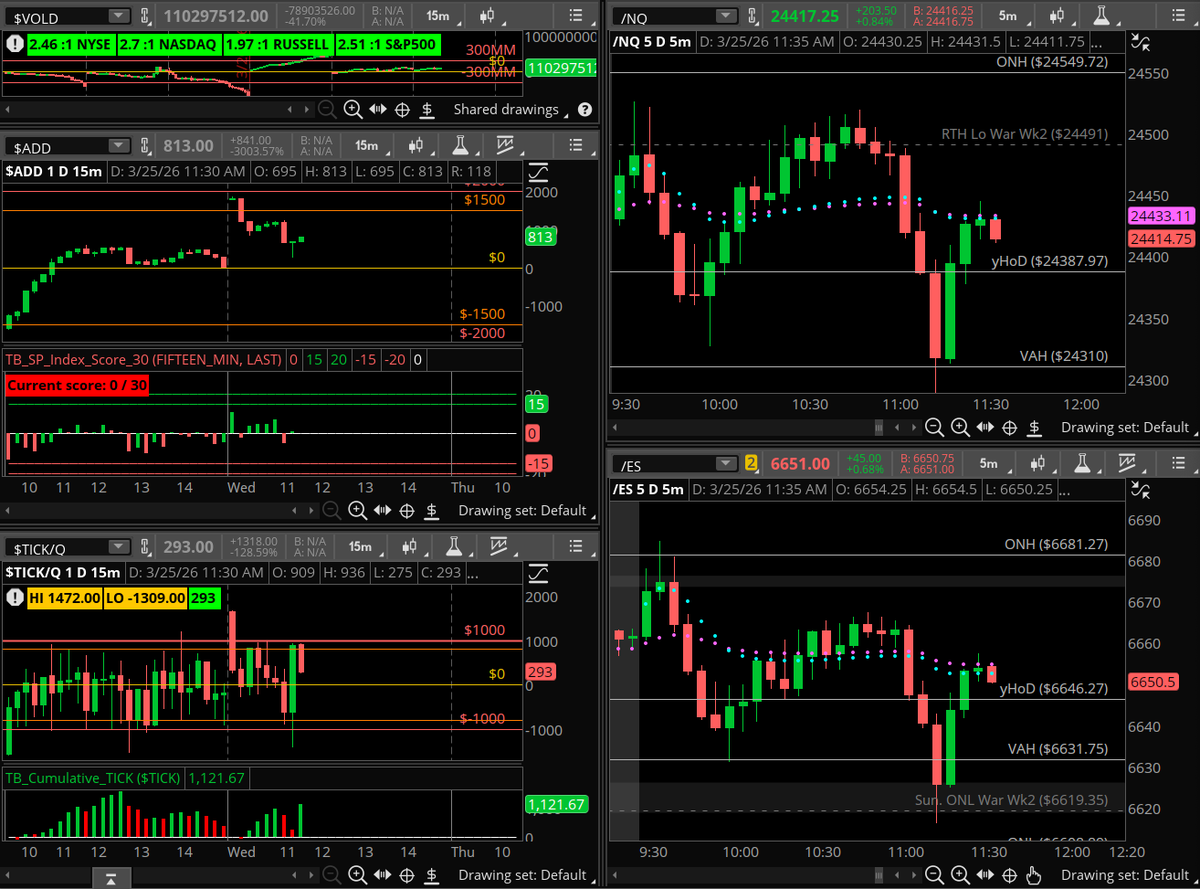Click the alert exclamation icon on $TICK/Q chart

tap(16, 597)
